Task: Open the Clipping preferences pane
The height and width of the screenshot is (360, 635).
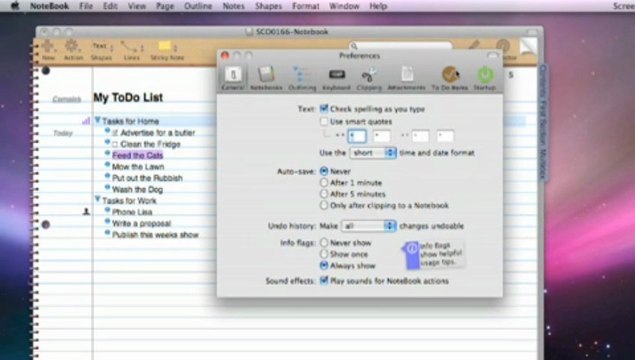Action: coord(369,78)
